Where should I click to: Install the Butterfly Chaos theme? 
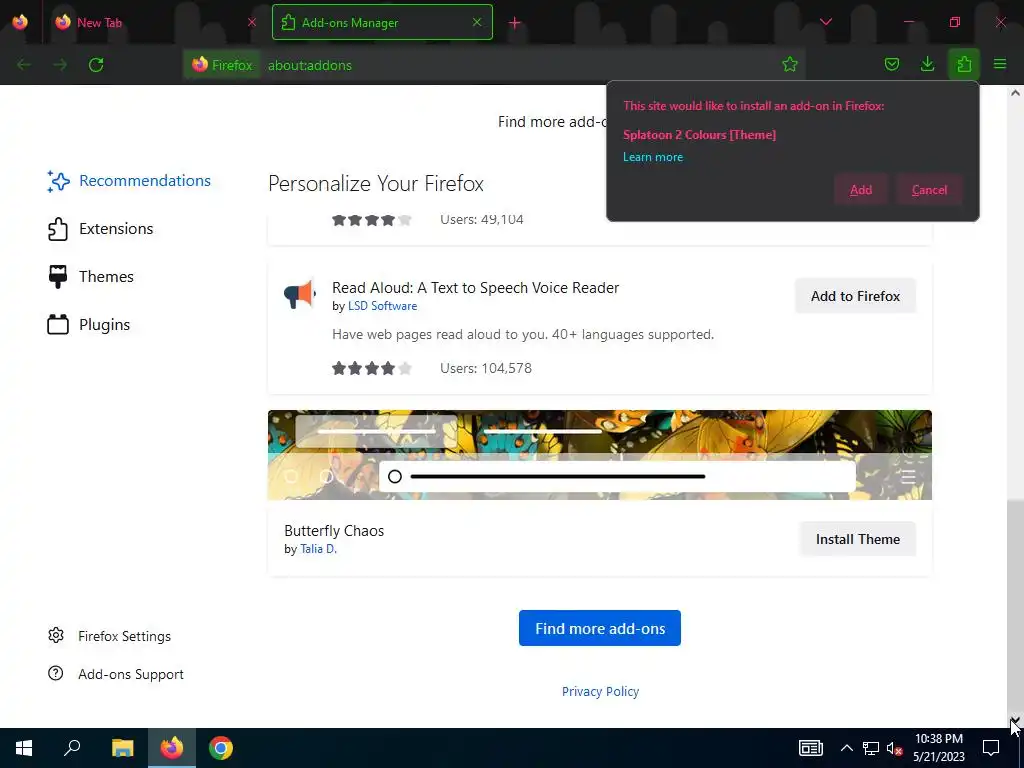pyautogui.click(x=857, y=539)
